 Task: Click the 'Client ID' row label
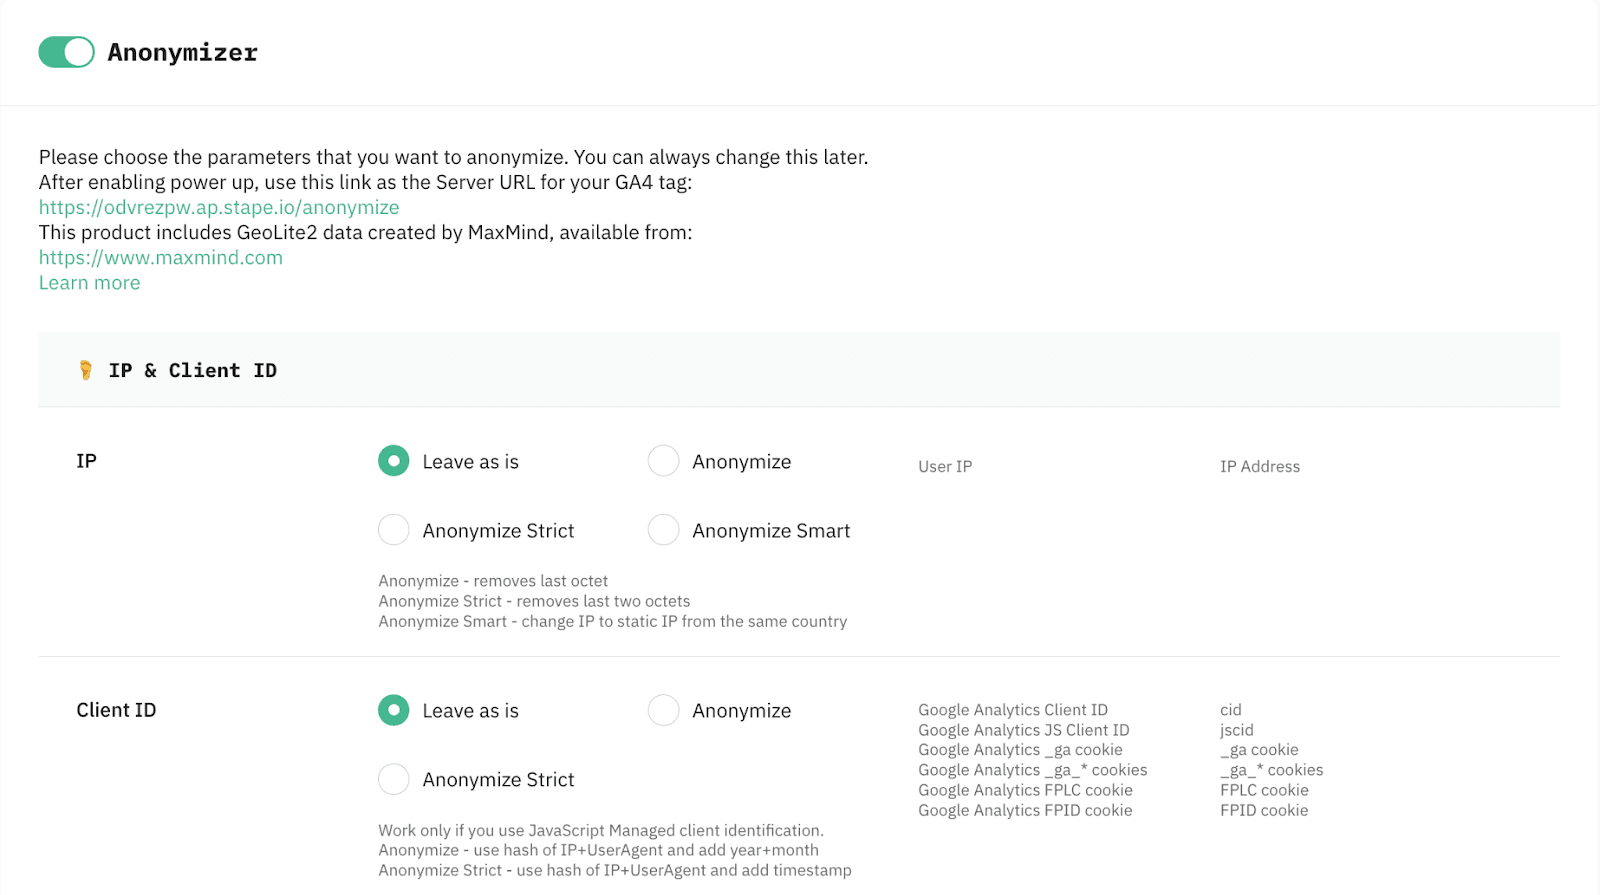(116, 710)
